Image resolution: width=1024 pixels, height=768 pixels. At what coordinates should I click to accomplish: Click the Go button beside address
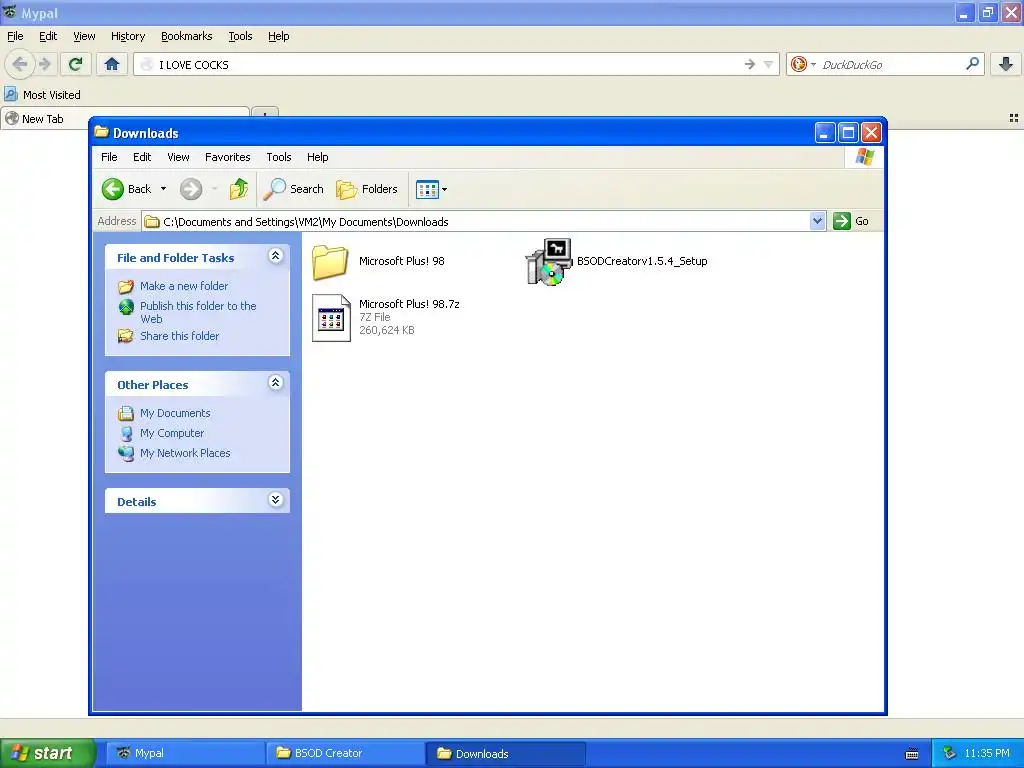click(851, 221)
